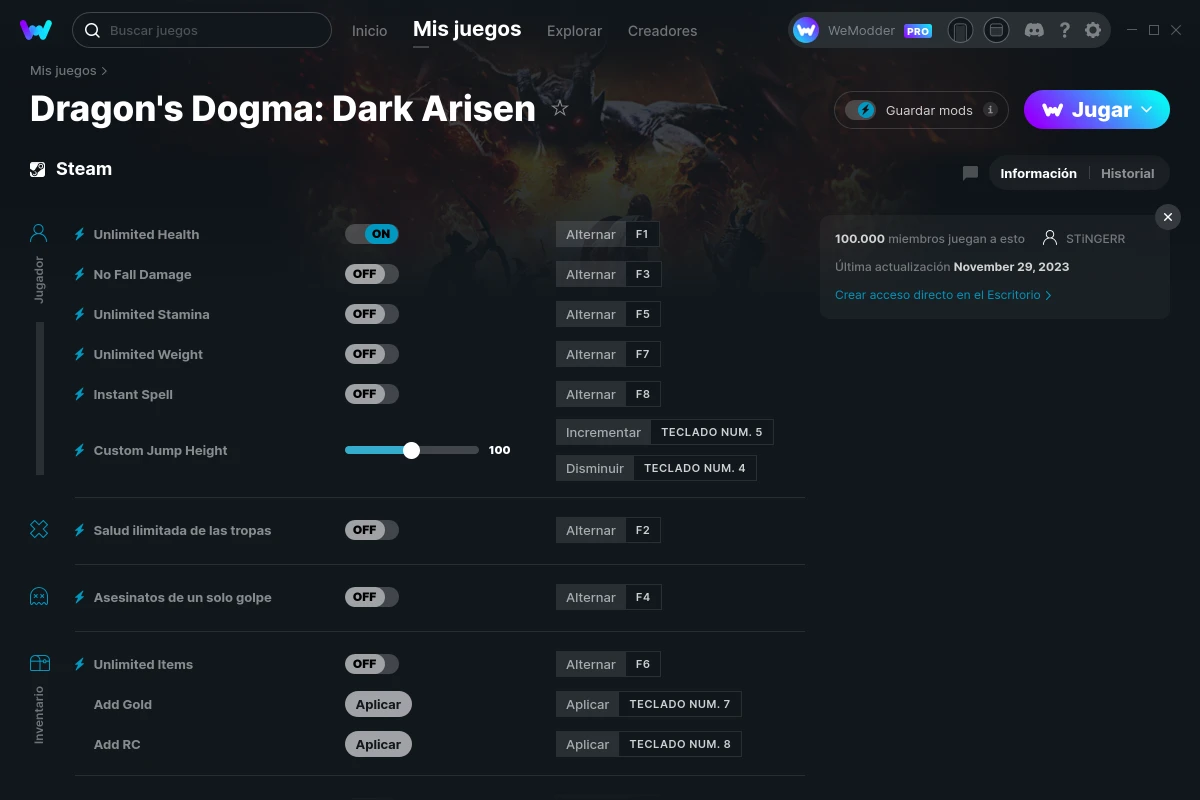The image size is (1200, 800).
Task: Select the Inventario chest icon
Action: (39, 663)
